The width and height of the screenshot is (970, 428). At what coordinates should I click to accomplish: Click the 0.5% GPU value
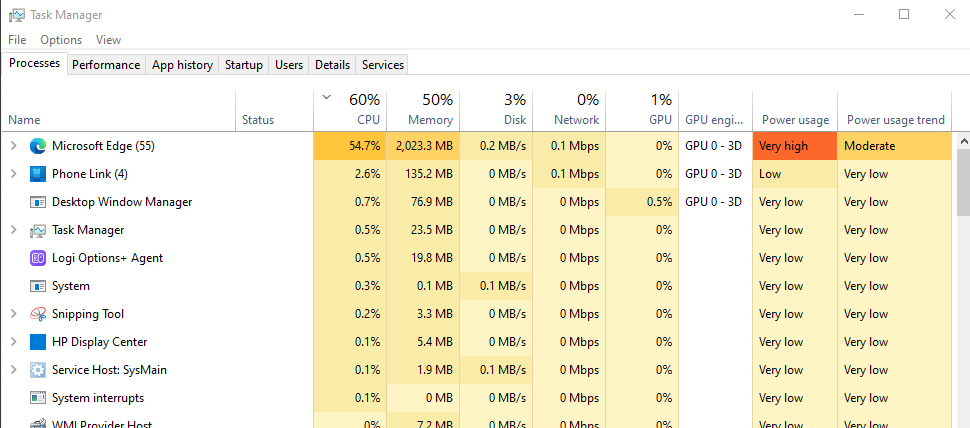[x=642, y=202]
